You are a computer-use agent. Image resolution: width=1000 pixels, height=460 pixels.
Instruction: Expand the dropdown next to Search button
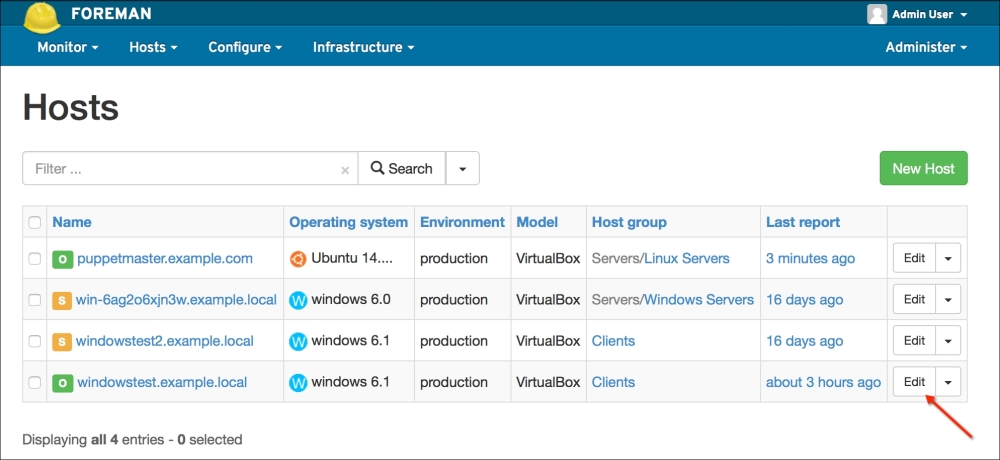coord(462,169)
